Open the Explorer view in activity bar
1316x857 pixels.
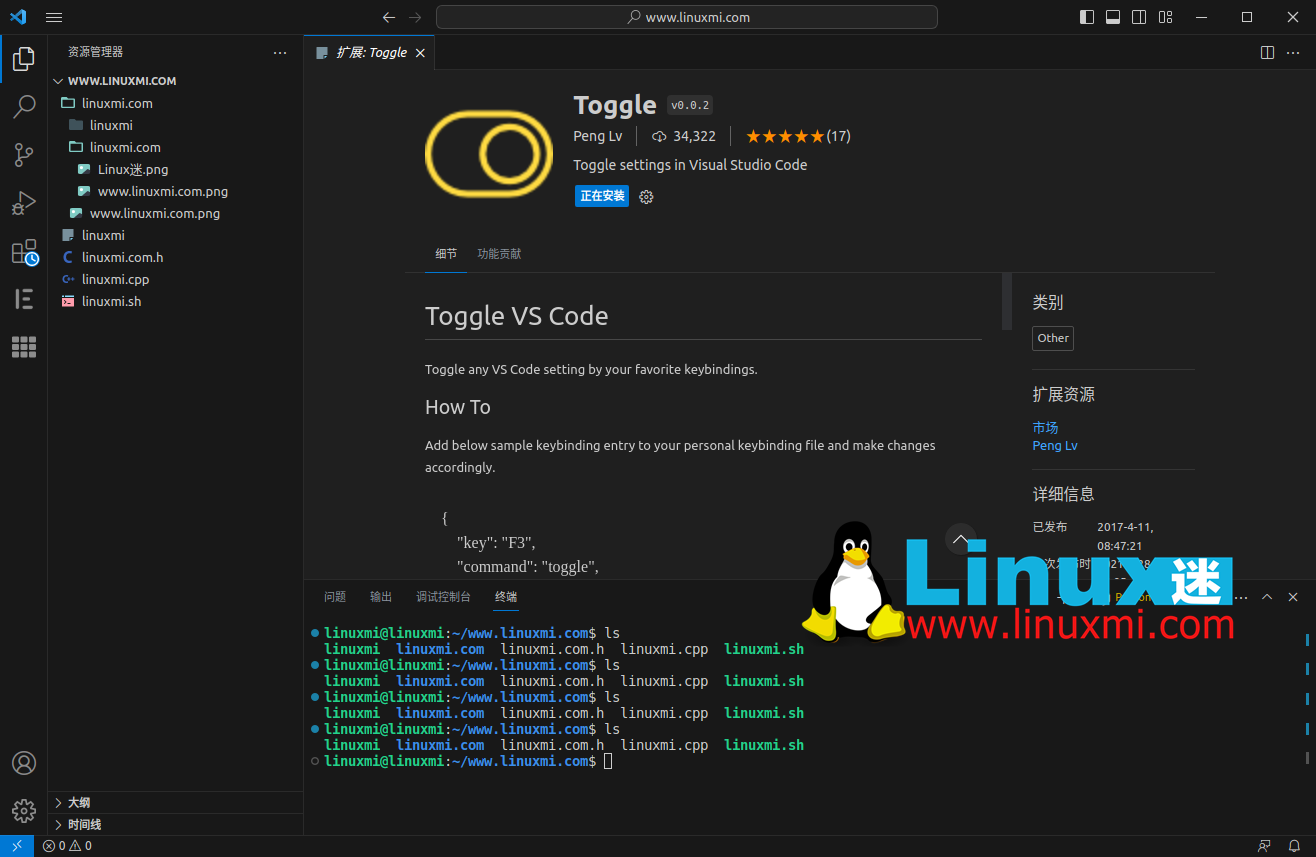click(24, 60)
